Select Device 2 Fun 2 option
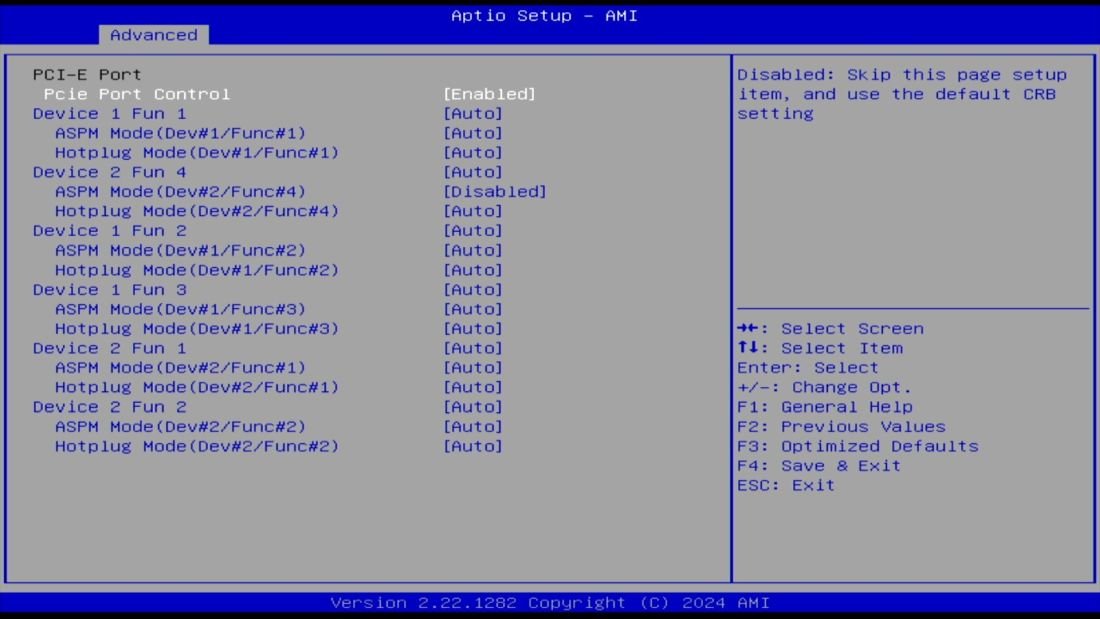Viewport: 1100px width, 619px height. click(x=109, y=407)
